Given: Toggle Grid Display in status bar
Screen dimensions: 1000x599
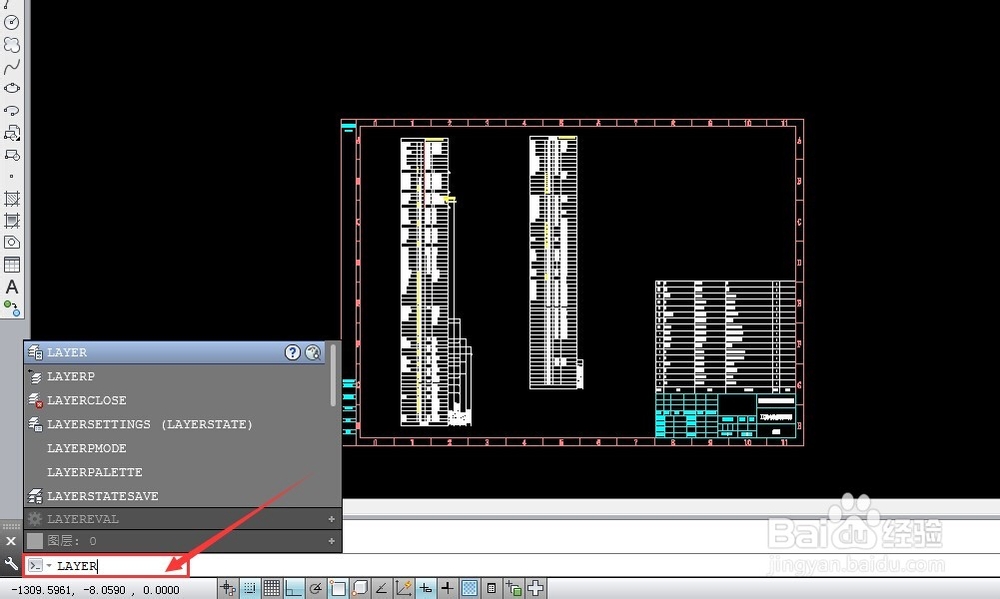Looking at the screenshot, I should [272, 588].
